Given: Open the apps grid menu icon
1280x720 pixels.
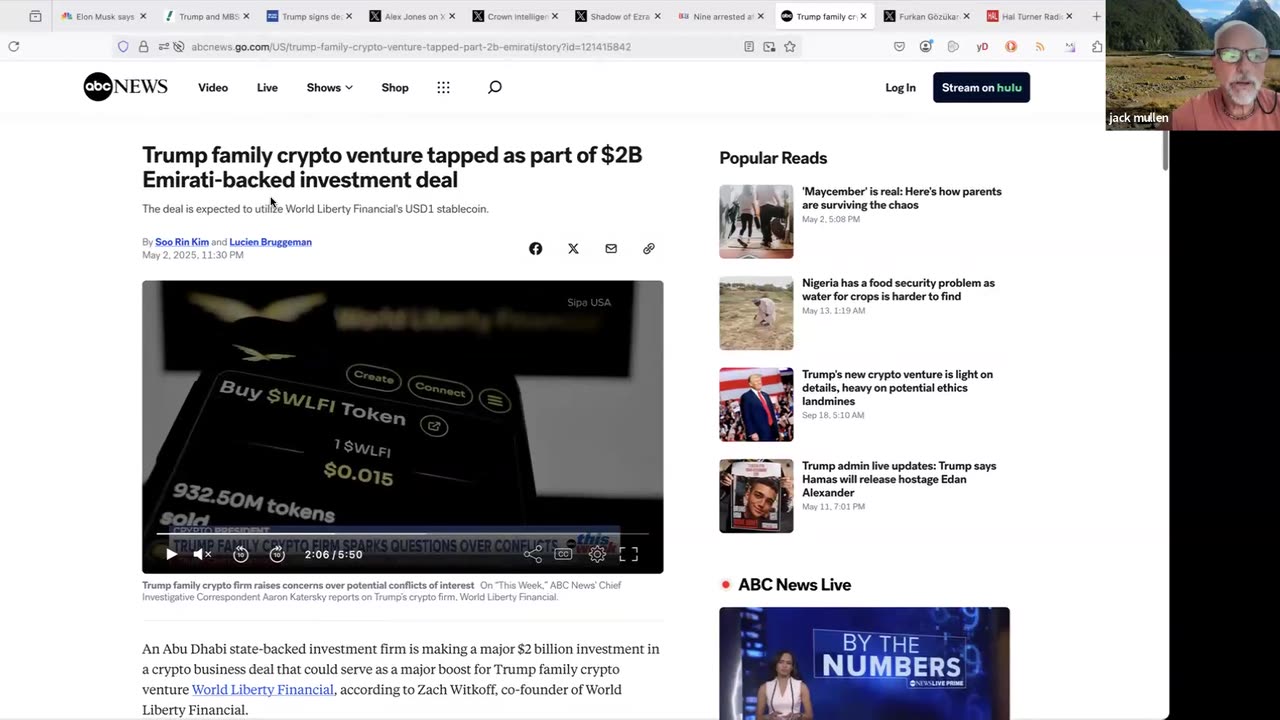Looking at the screenshot, I should (x=443, y=87).
